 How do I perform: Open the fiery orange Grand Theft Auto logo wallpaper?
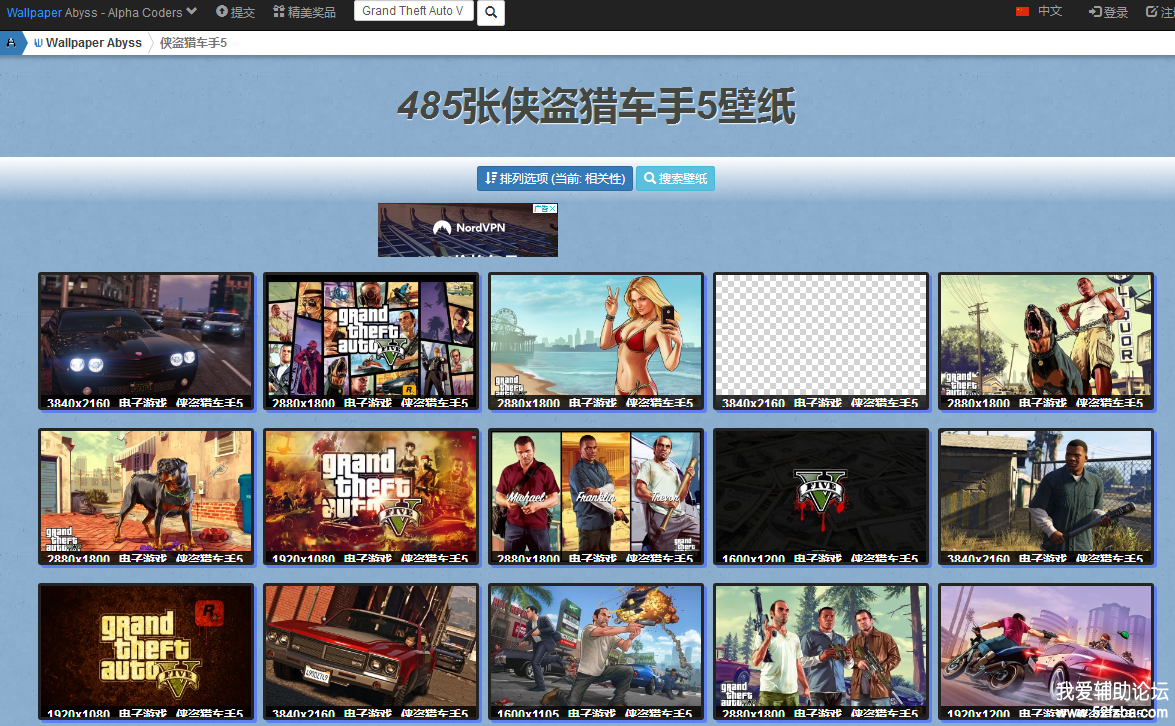pos(371,497)
